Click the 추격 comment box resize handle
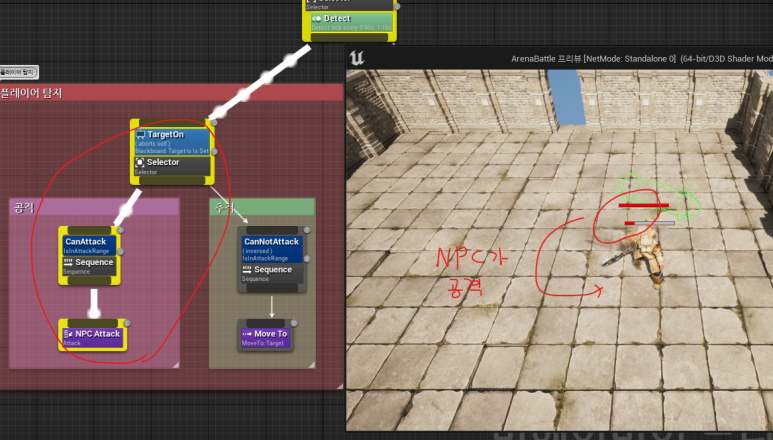This screenshot has height=440, width=773. click(x=312, y=365)
